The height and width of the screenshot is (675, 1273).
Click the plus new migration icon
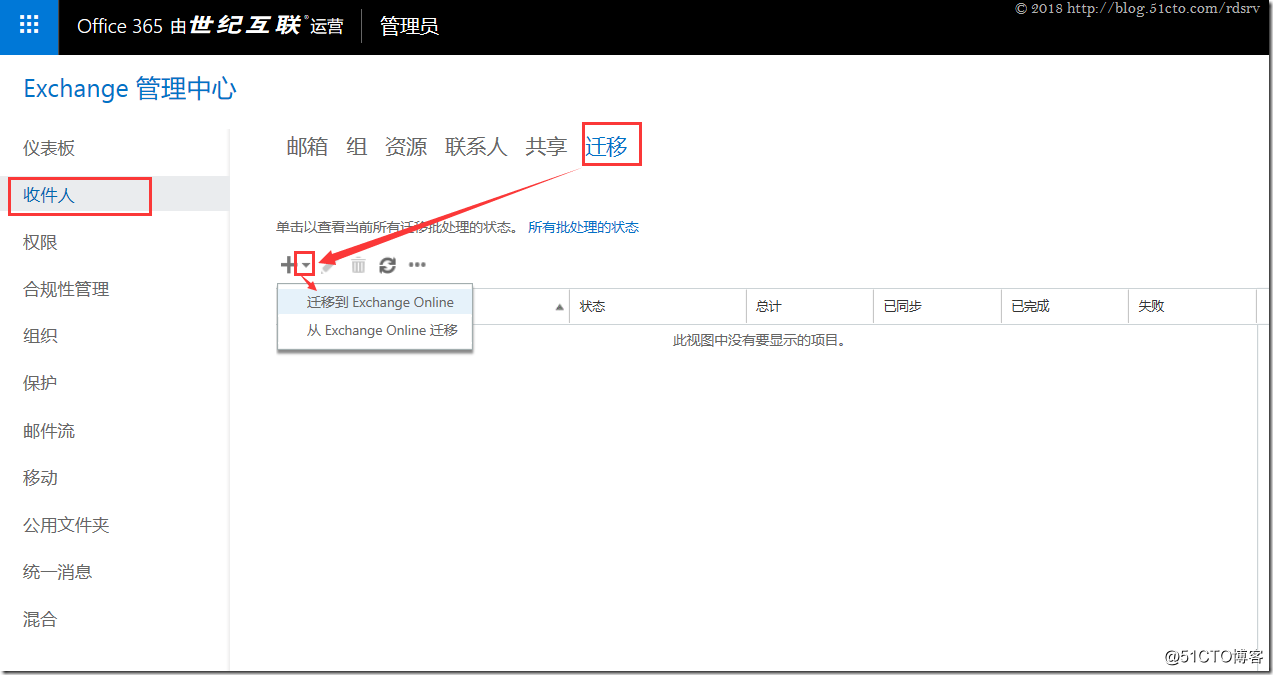[288, 265]
